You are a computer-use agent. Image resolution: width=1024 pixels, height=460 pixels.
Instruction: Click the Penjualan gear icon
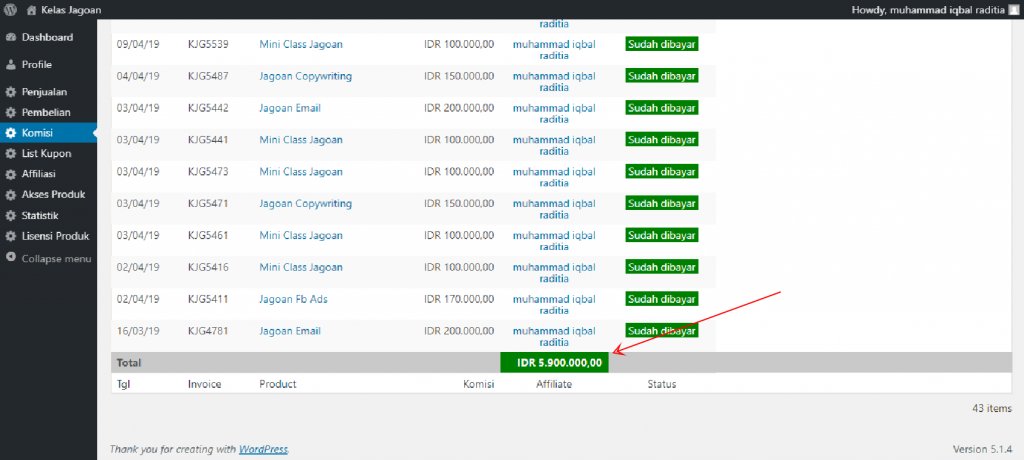(10, 92)
